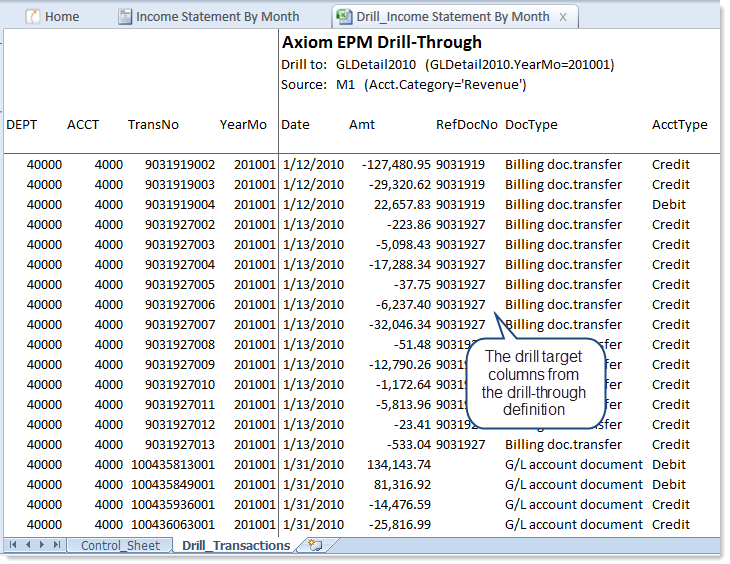Select the amount -1,172.64
Image resolution: width=730 pixels, height=564 pixels.
(403, 385)
